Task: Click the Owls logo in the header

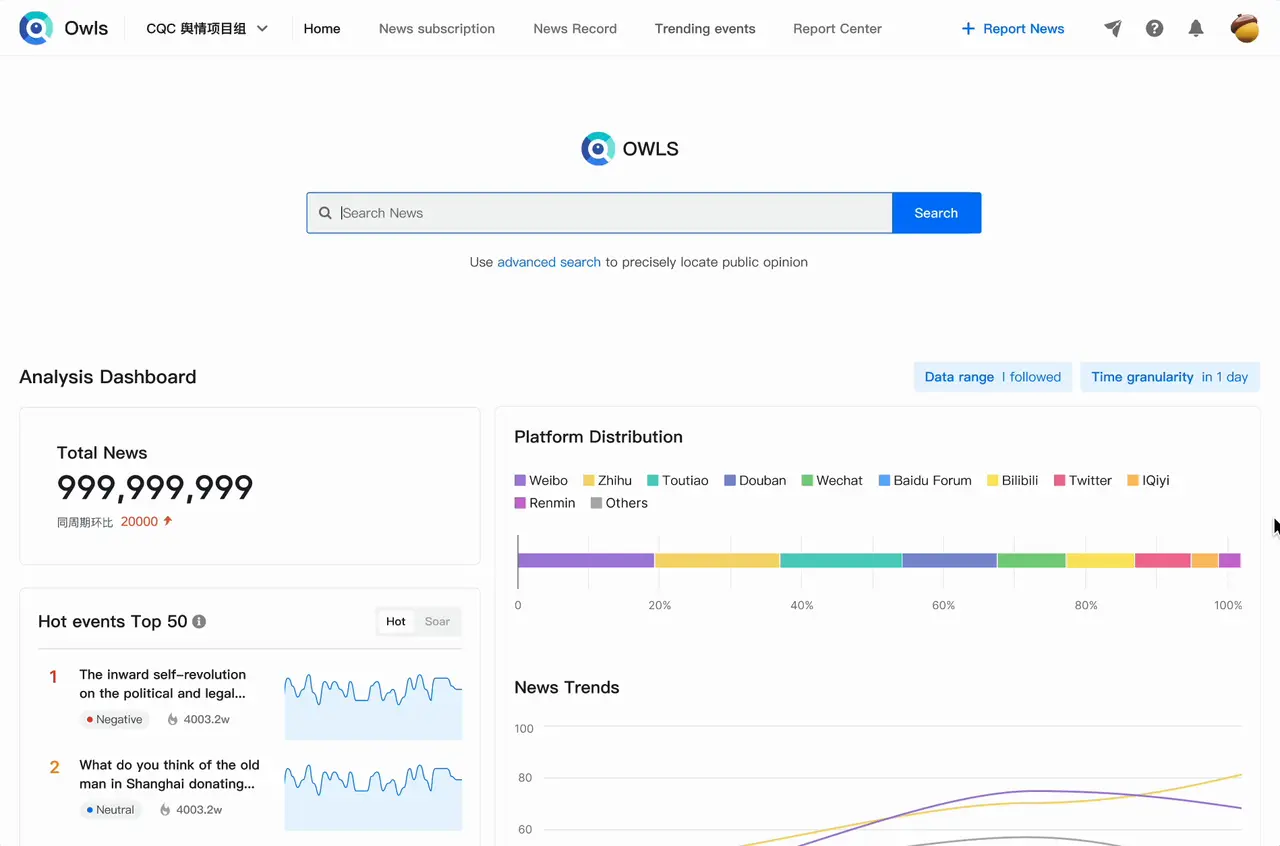Action: 63,28
